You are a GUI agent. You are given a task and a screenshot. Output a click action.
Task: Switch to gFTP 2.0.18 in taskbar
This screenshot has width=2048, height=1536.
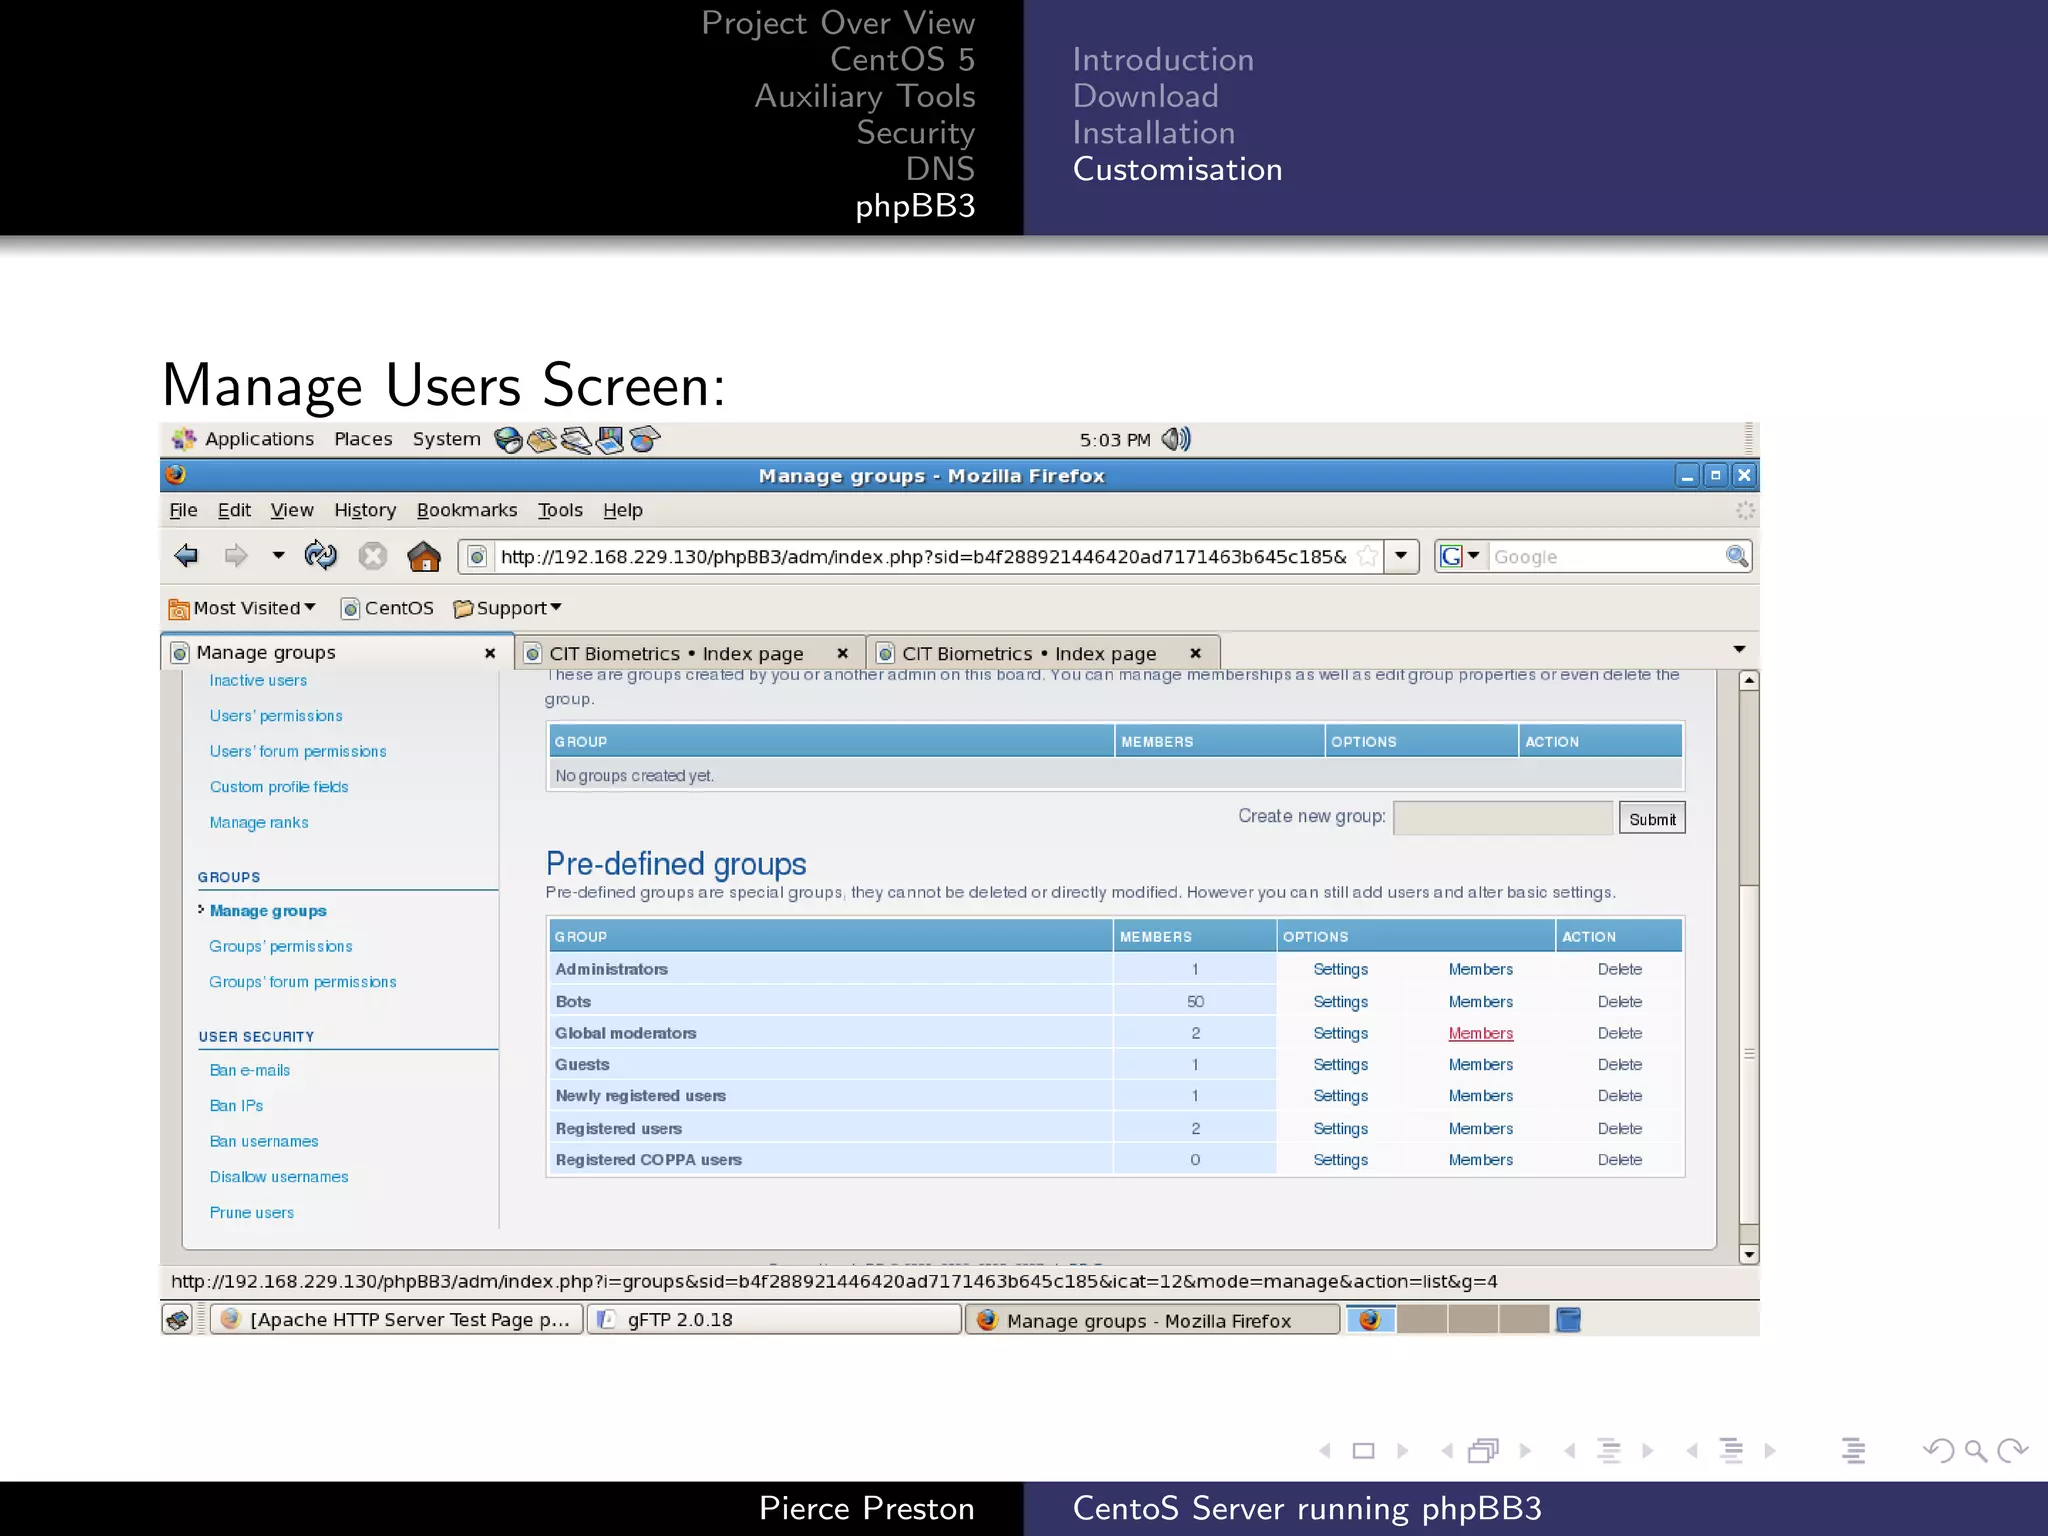point(774,1320)
